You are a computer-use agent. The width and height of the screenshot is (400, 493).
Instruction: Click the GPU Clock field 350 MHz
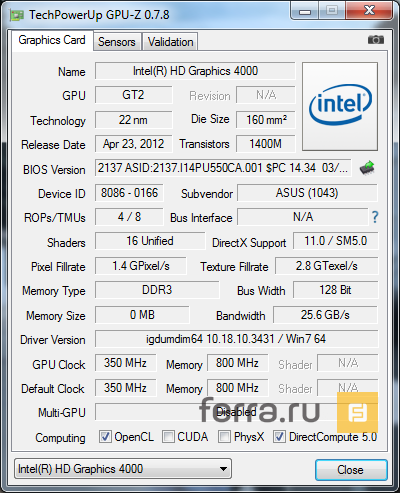pos(126,363)
